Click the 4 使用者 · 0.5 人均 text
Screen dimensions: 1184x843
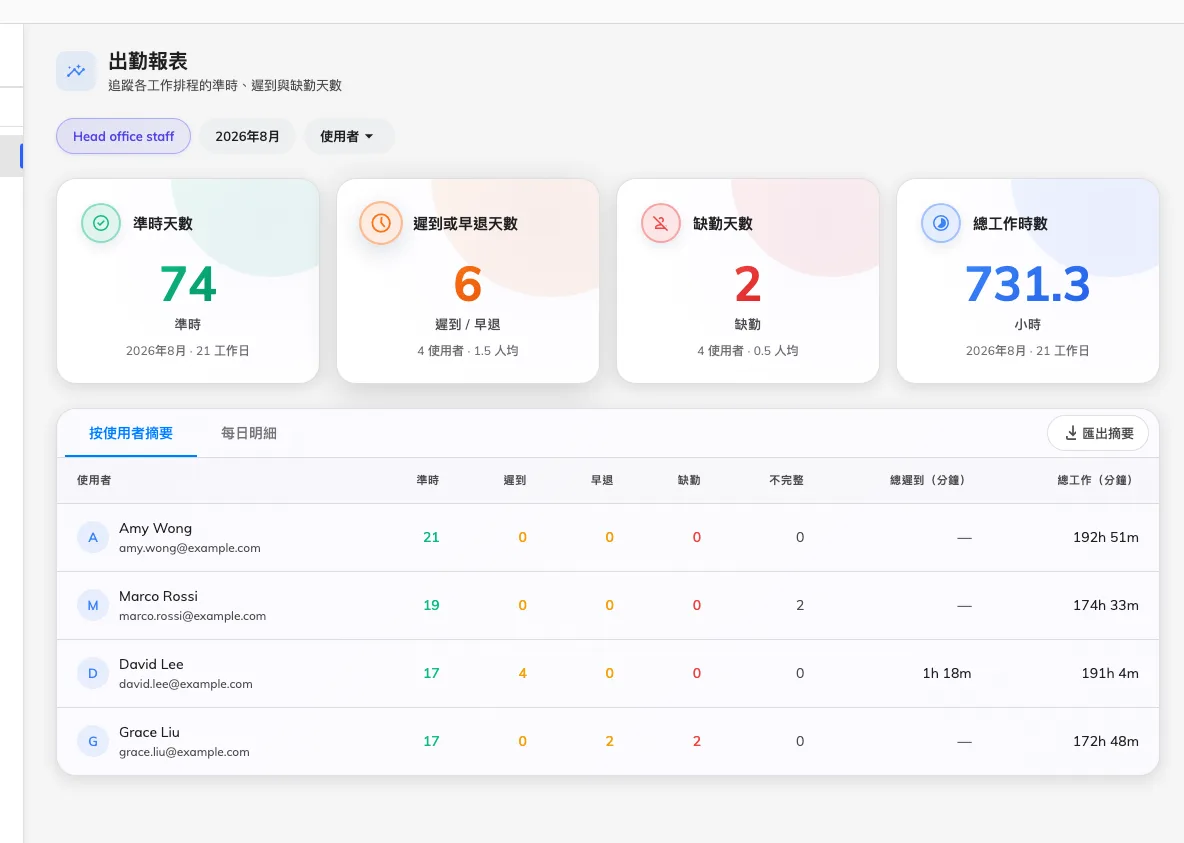click(x=748, y=351)
